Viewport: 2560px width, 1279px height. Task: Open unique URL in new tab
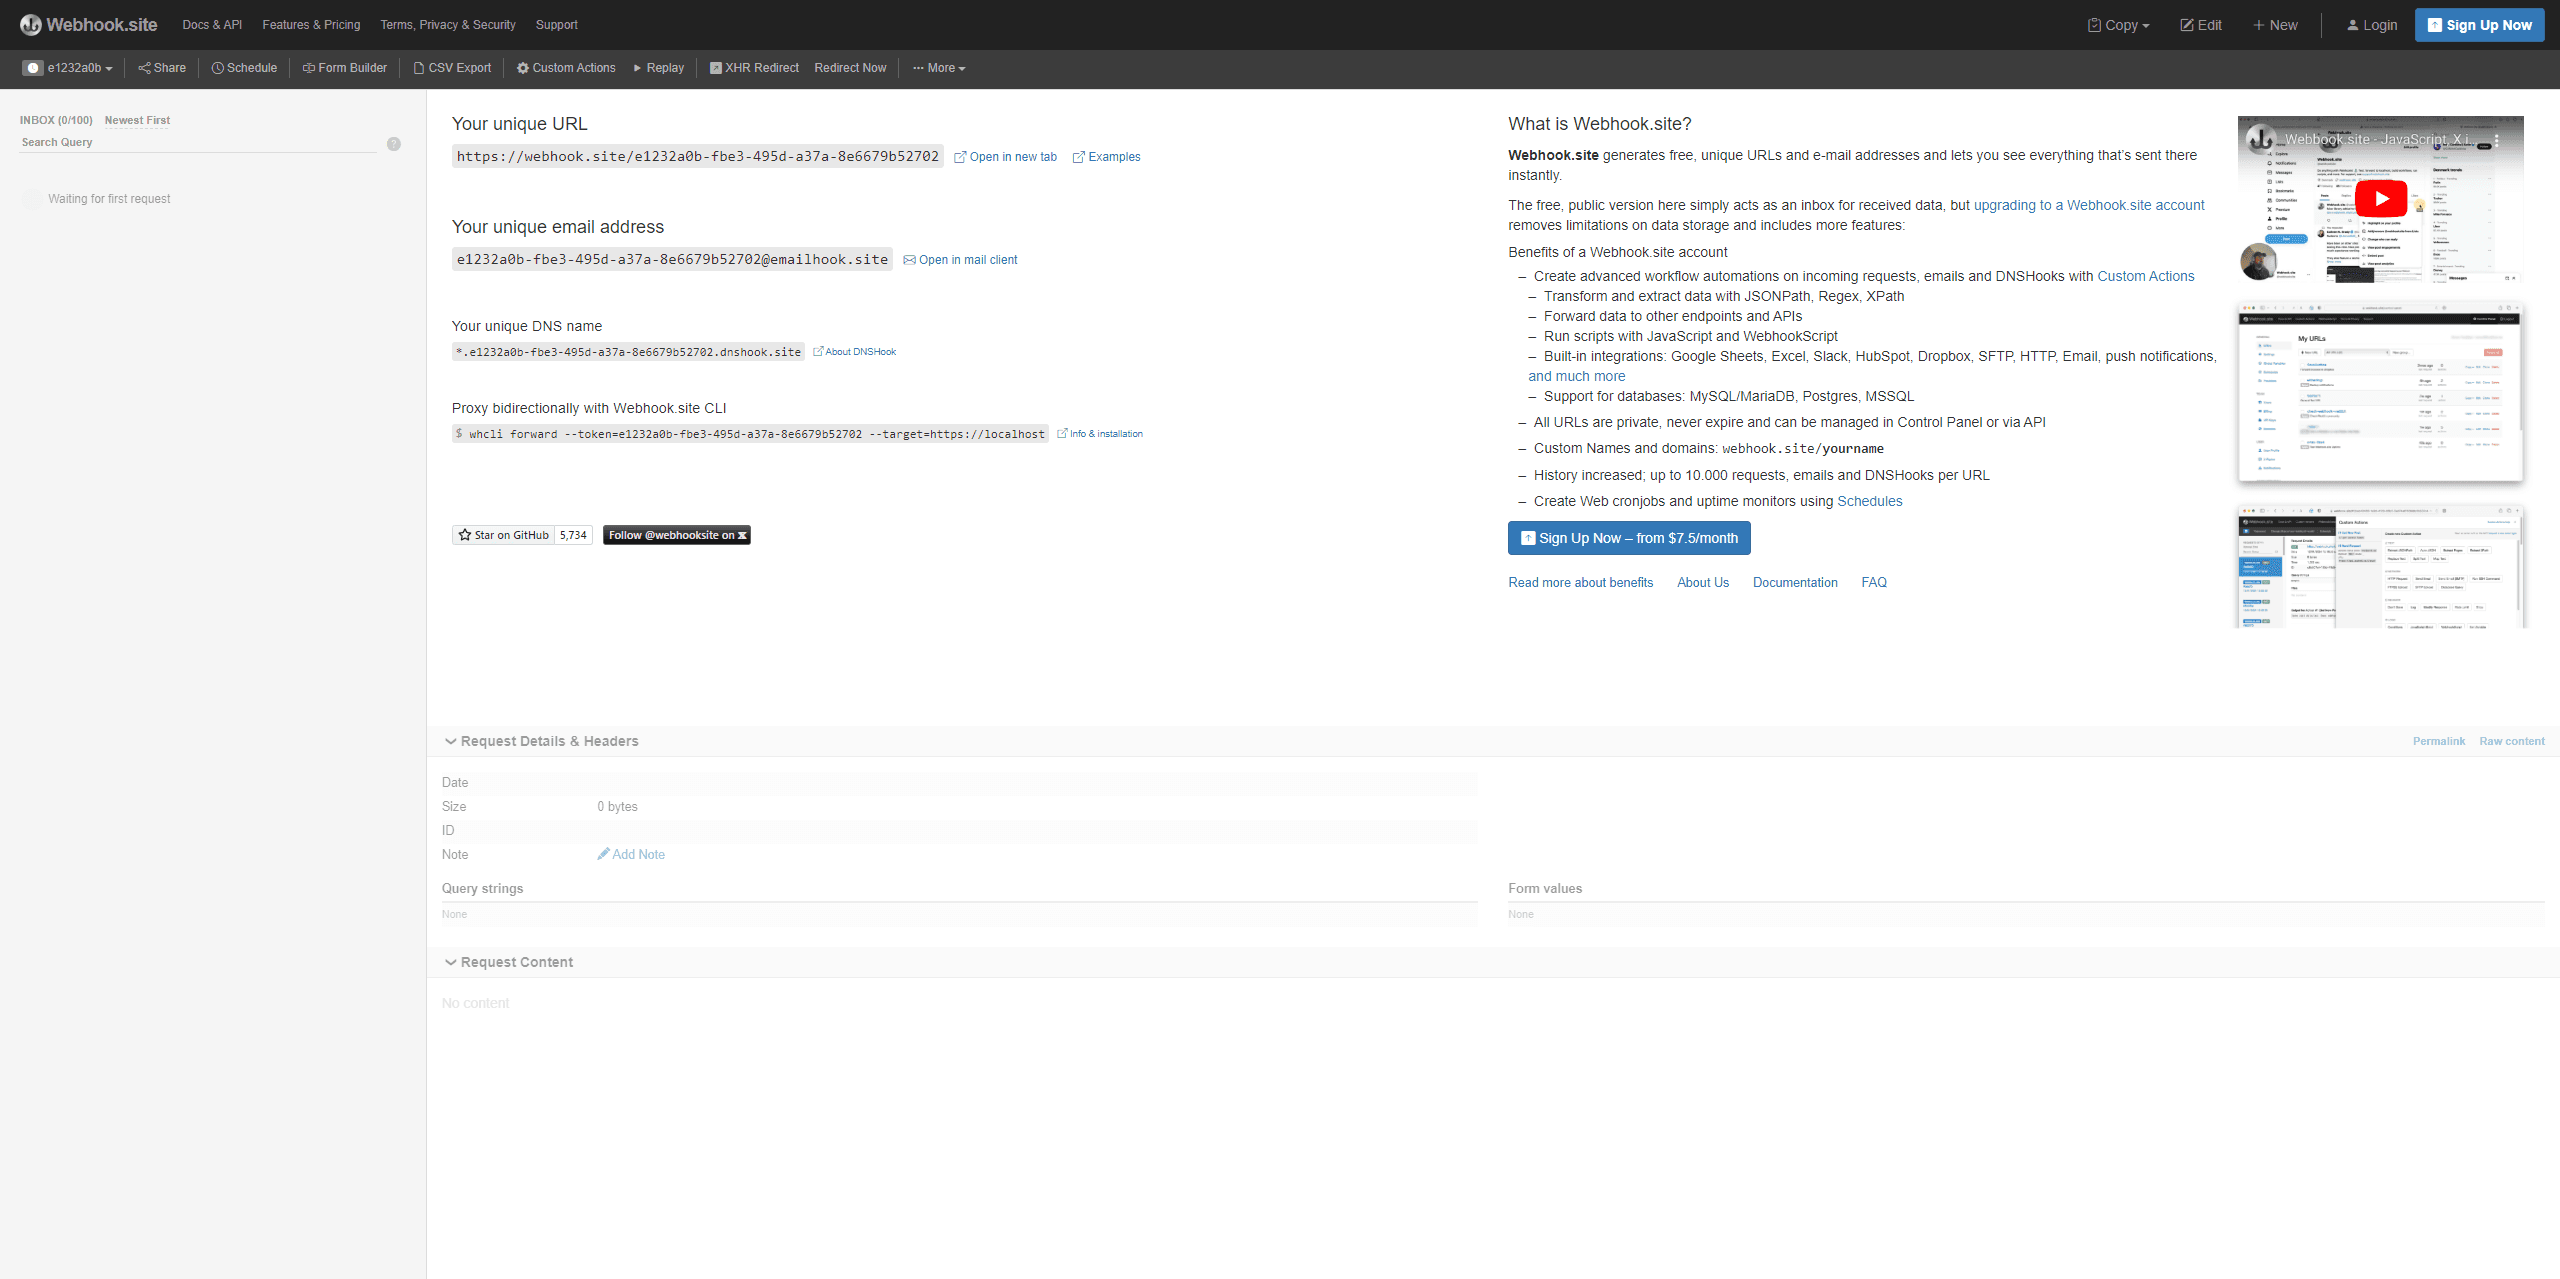[1005, 157]
